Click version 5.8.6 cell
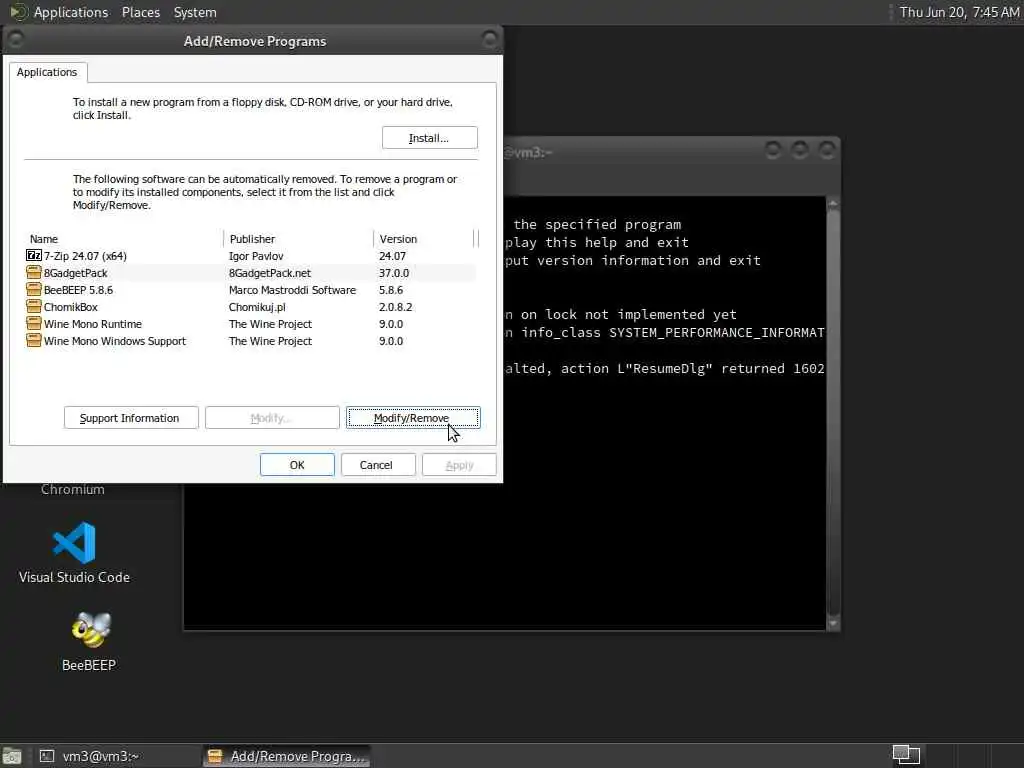The width and height of the screenshot is (1024, 768). 391,290
